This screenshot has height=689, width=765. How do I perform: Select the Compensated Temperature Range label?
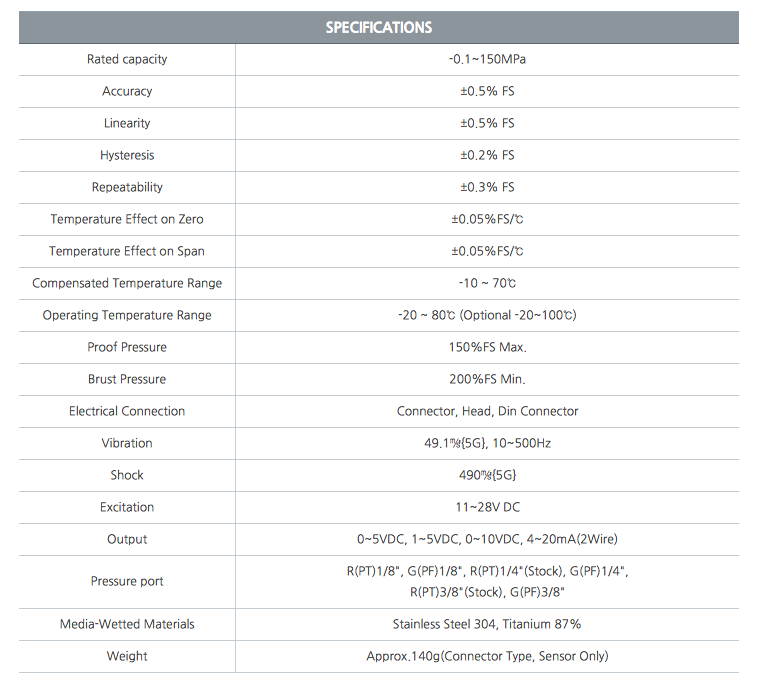click(x=127, y=283)
